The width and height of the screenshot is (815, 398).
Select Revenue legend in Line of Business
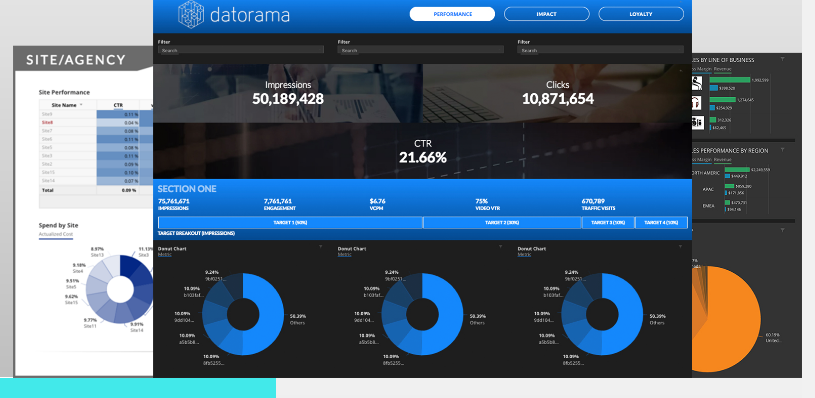coord(722,69)
